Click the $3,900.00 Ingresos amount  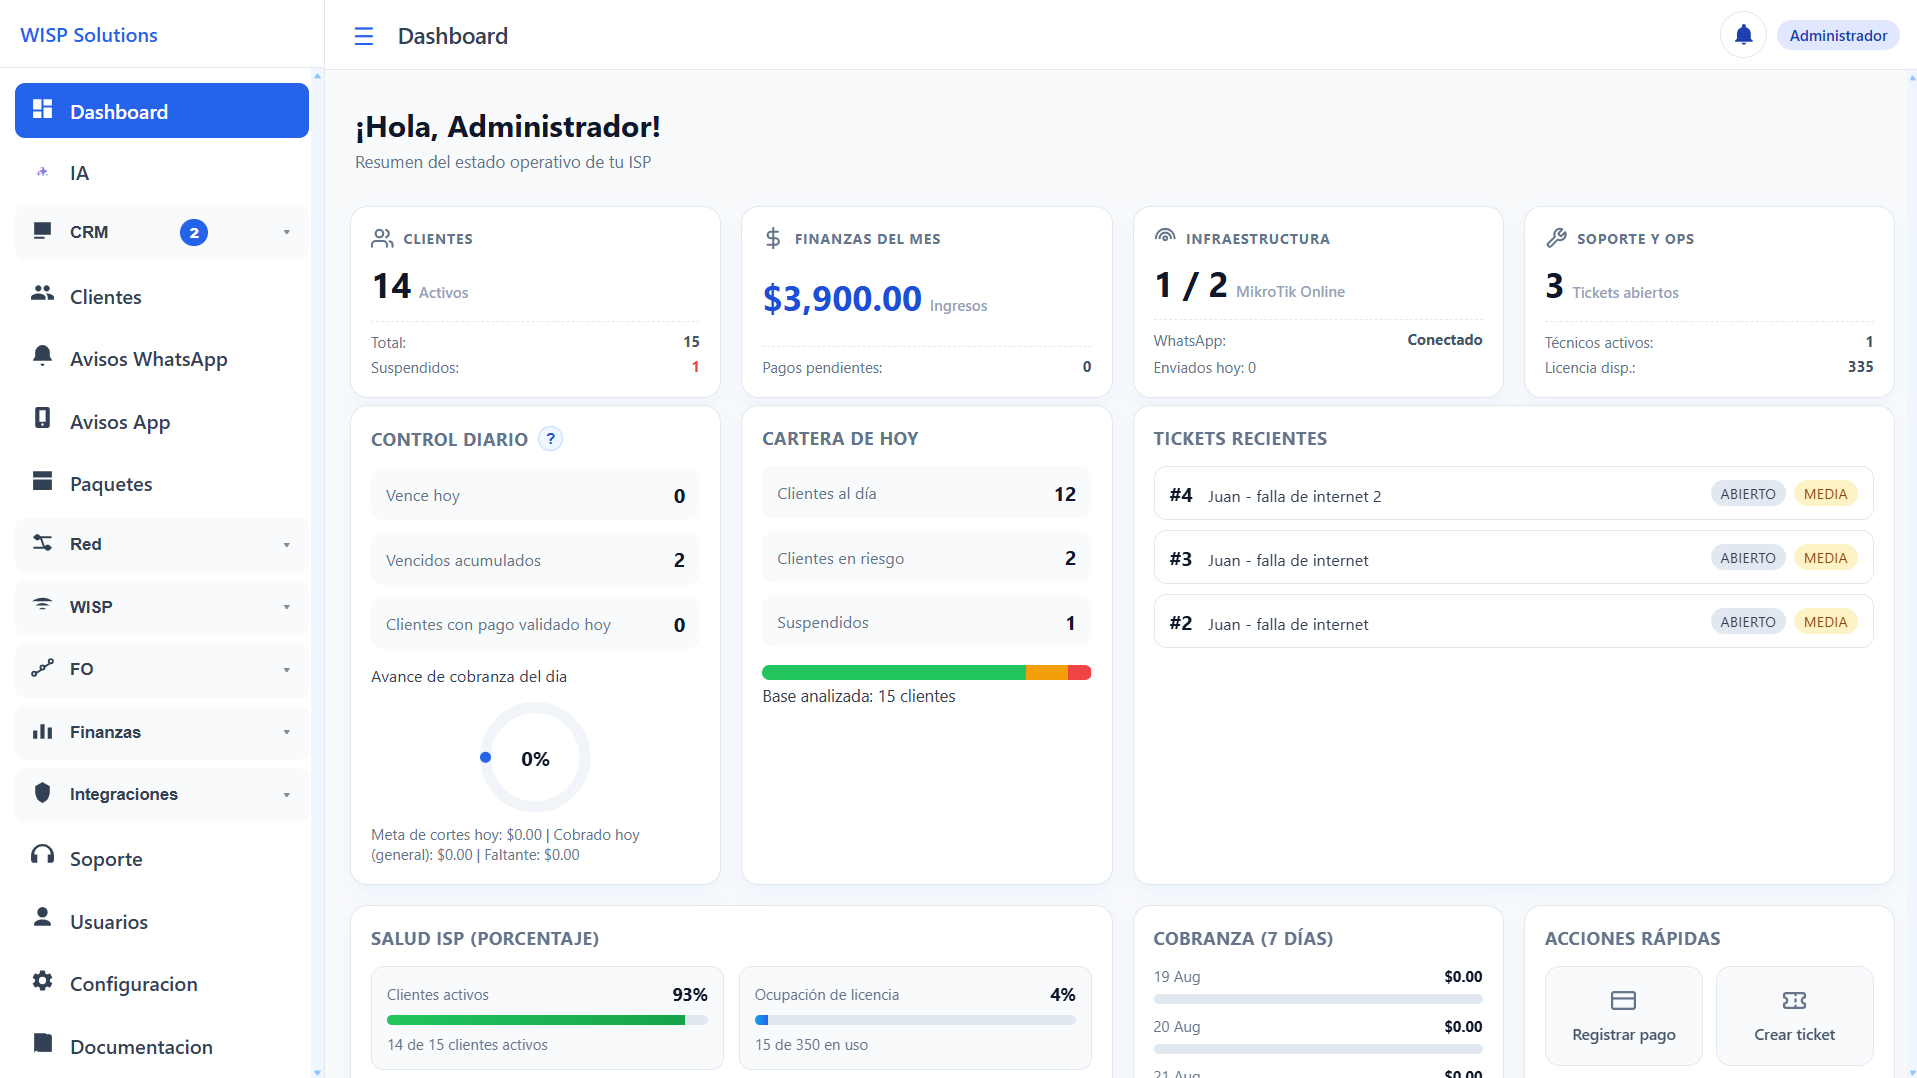pos(842,298)
